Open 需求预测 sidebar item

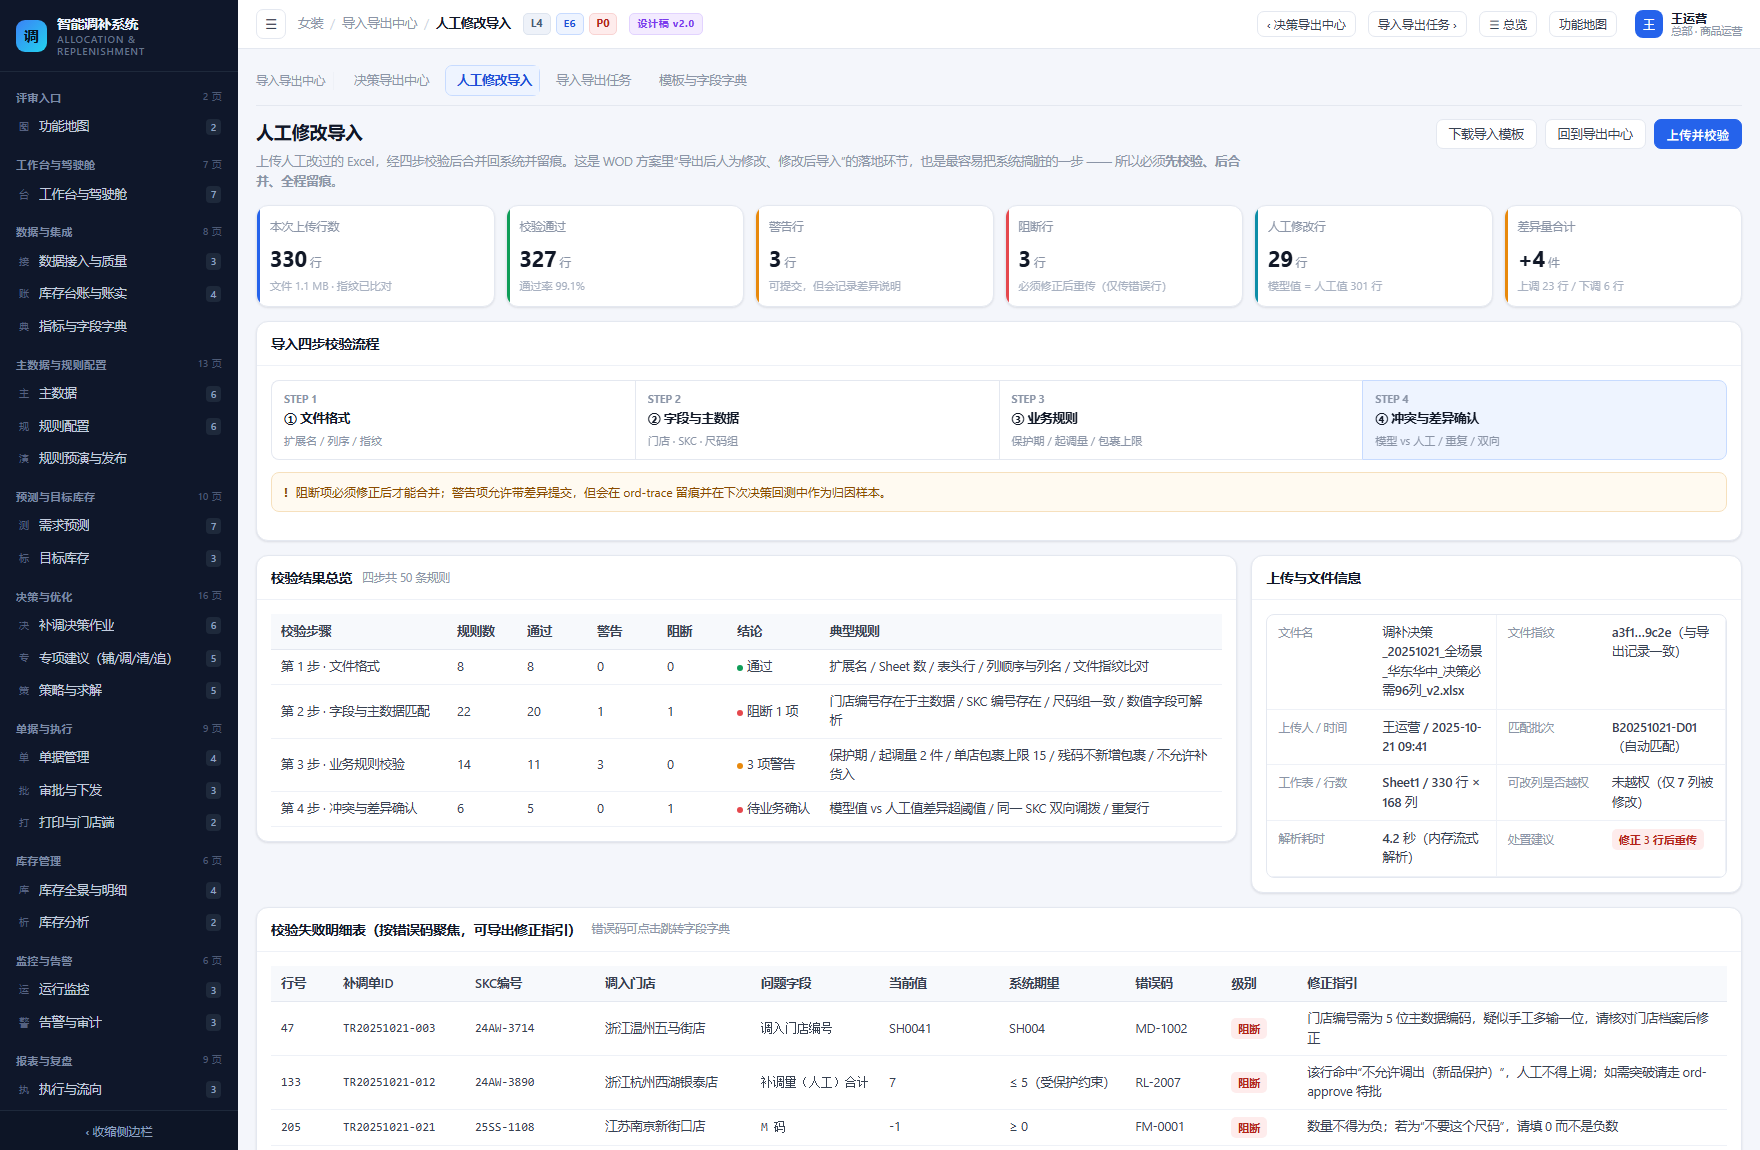point(119,526)
